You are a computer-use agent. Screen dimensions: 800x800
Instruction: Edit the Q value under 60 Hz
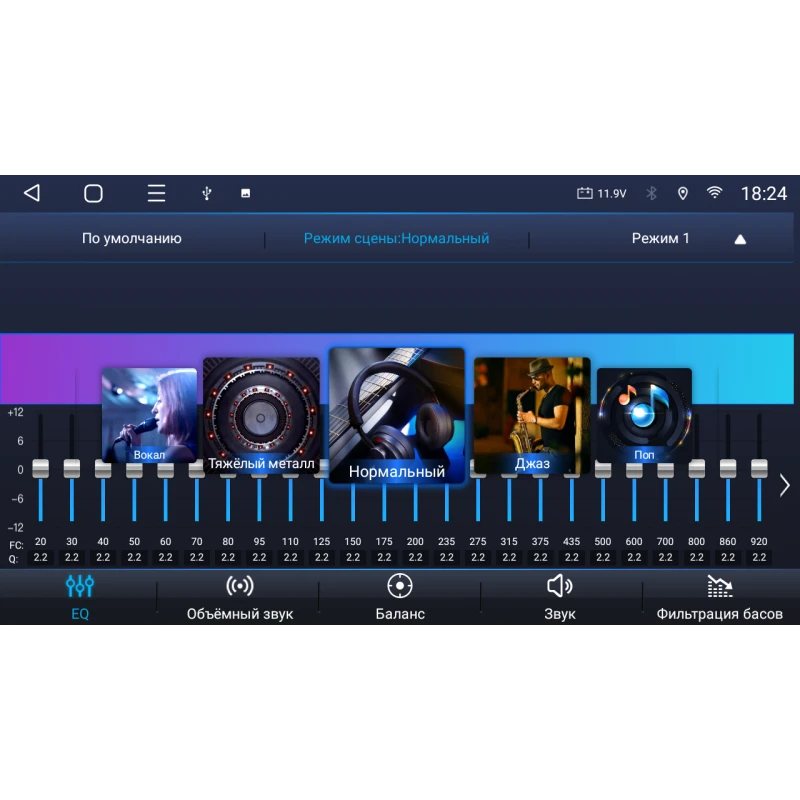click(x=165, y=557)
